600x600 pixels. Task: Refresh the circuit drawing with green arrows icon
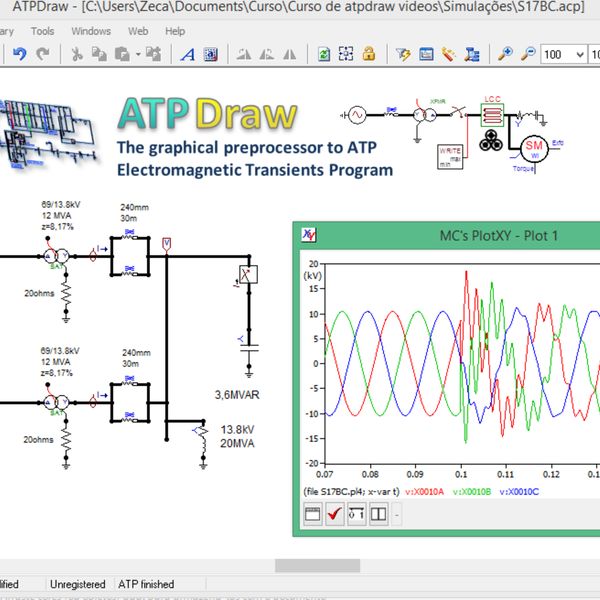pyautogui.click(x=324, y=54)
